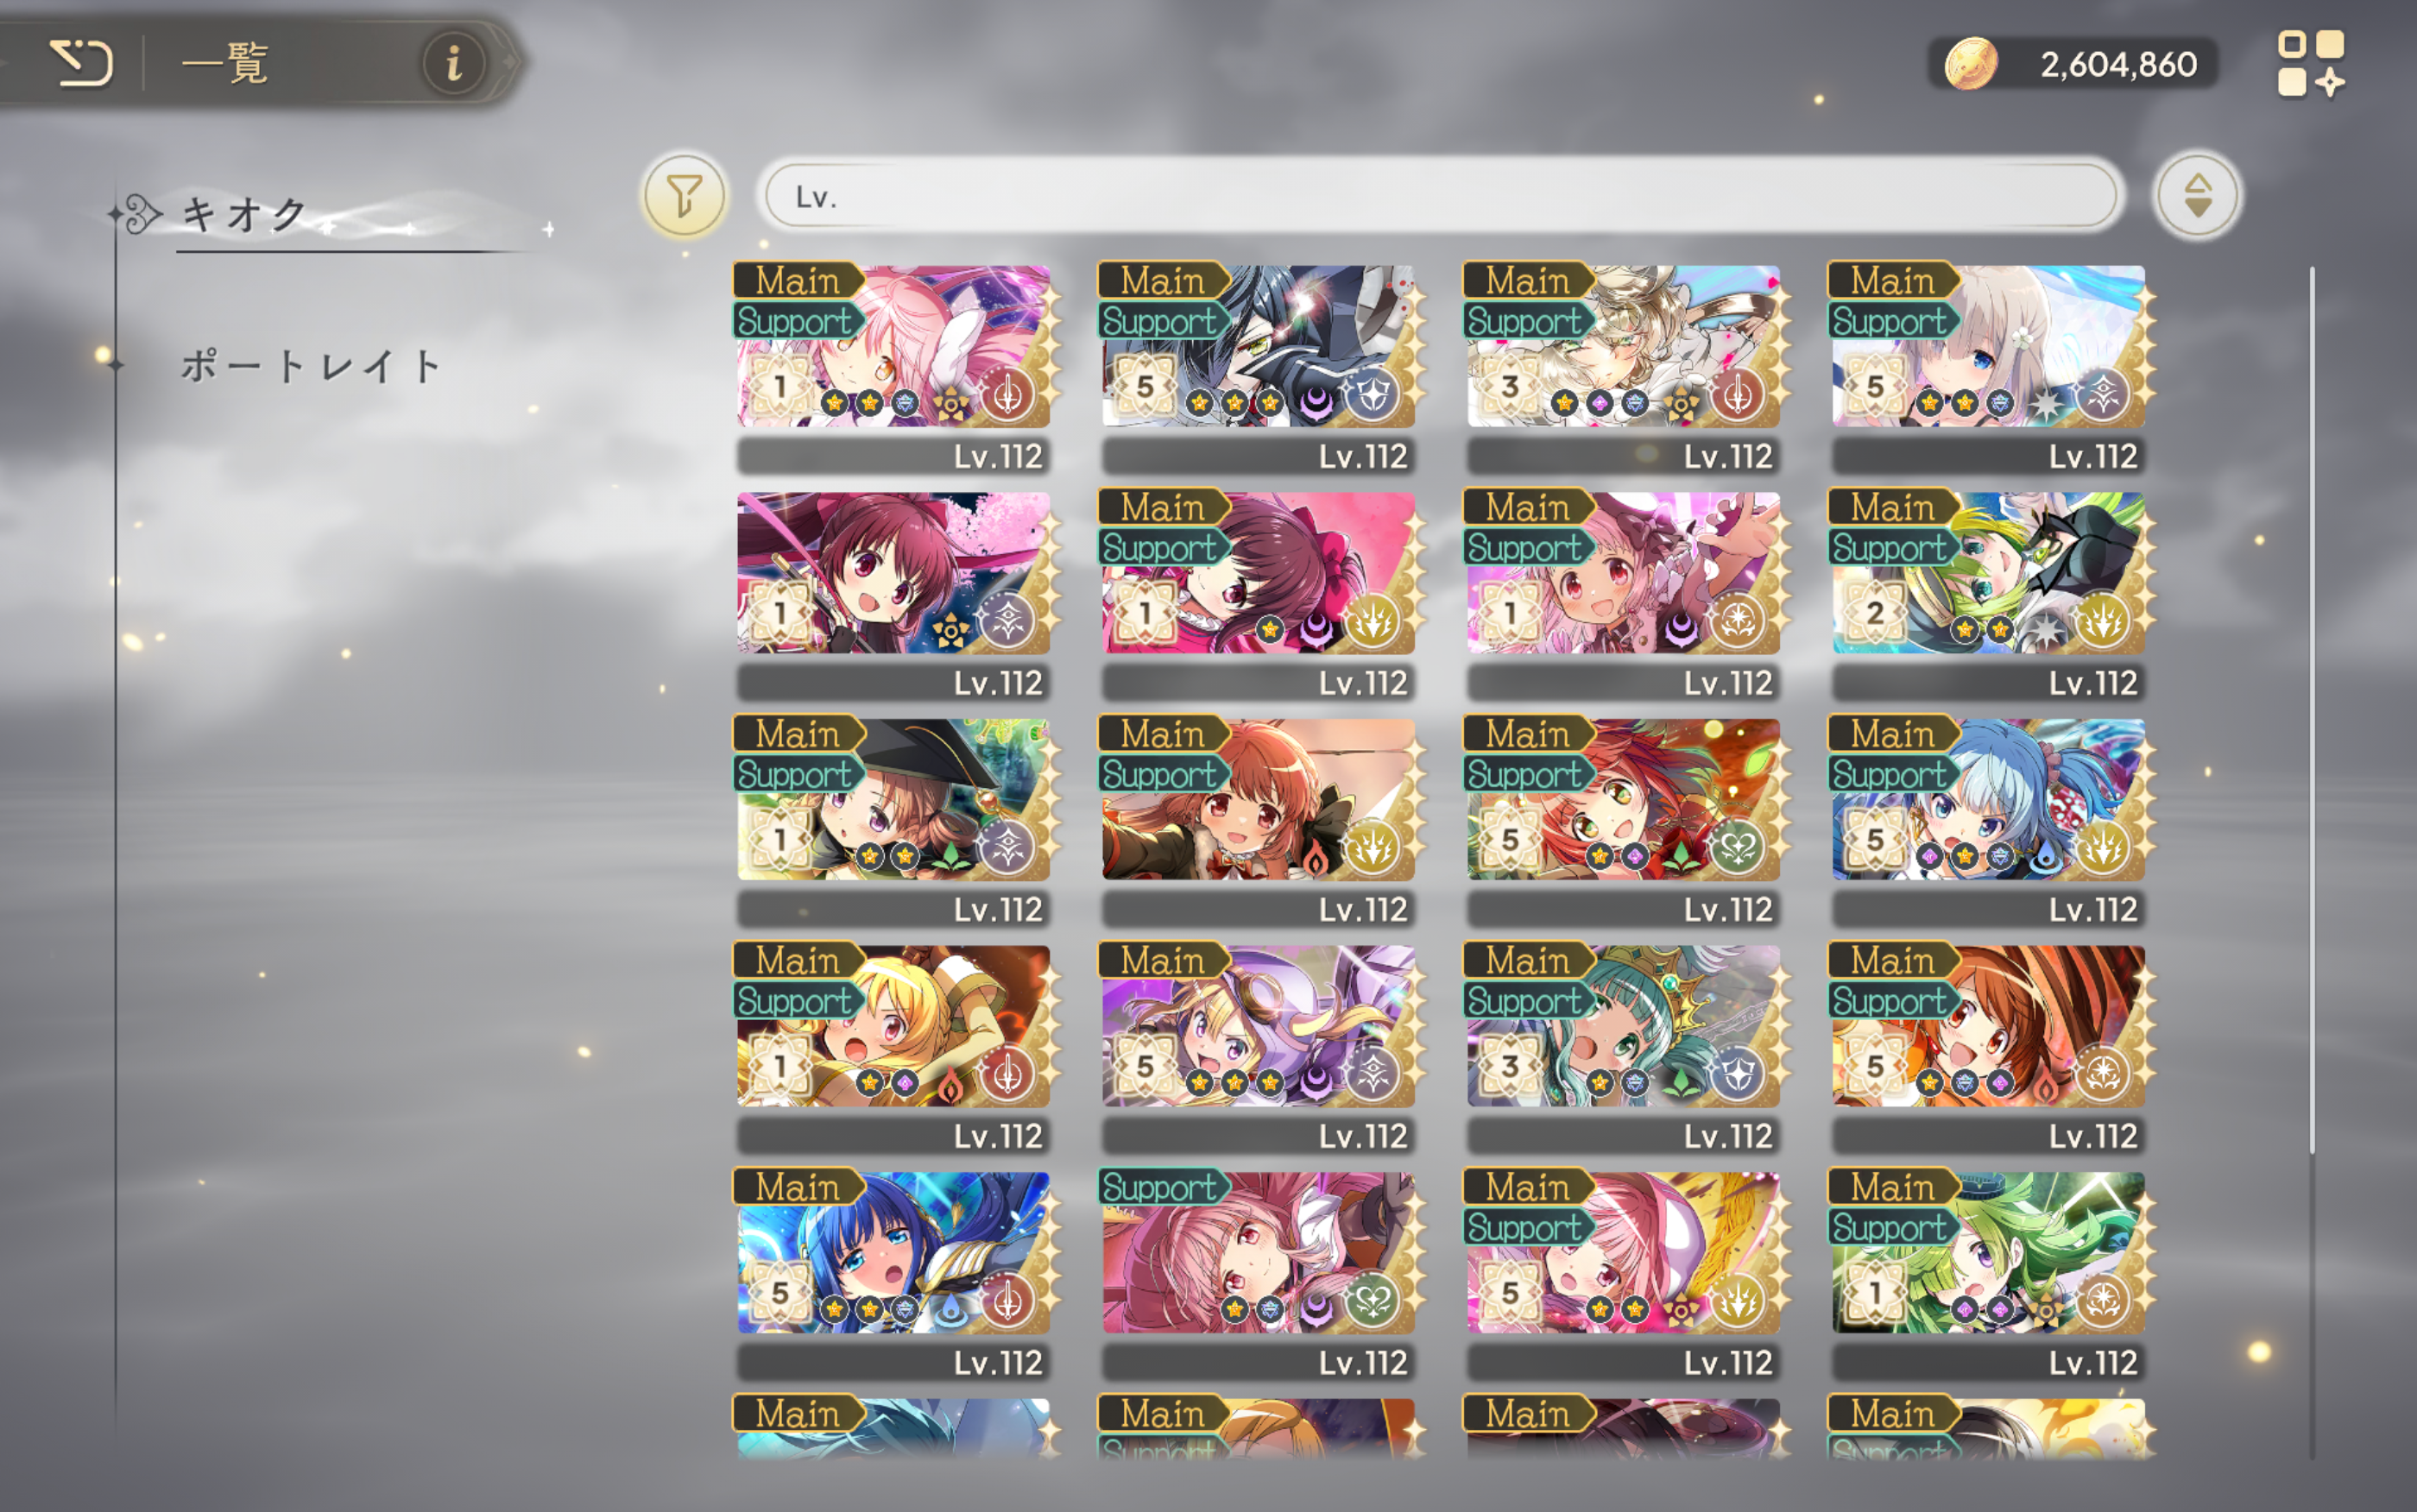The height and width of the screenshot is (1512, 2417).
Task: Click the gold coin currency icon
Action: pos(1969,64)
